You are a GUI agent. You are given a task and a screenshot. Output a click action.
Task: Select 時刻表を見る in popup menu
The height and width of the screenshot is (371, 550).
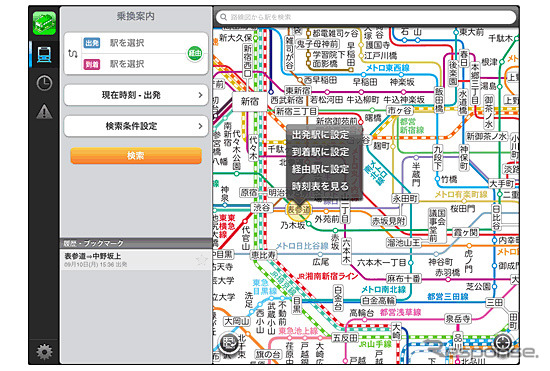(321, 186)
